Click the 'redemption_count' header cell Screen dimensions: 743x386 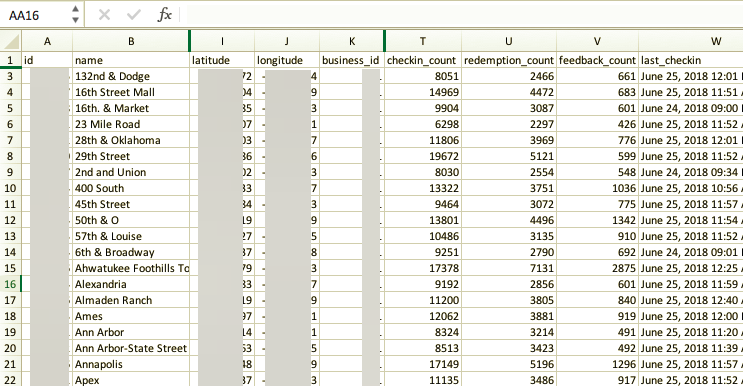click(508, 60)
